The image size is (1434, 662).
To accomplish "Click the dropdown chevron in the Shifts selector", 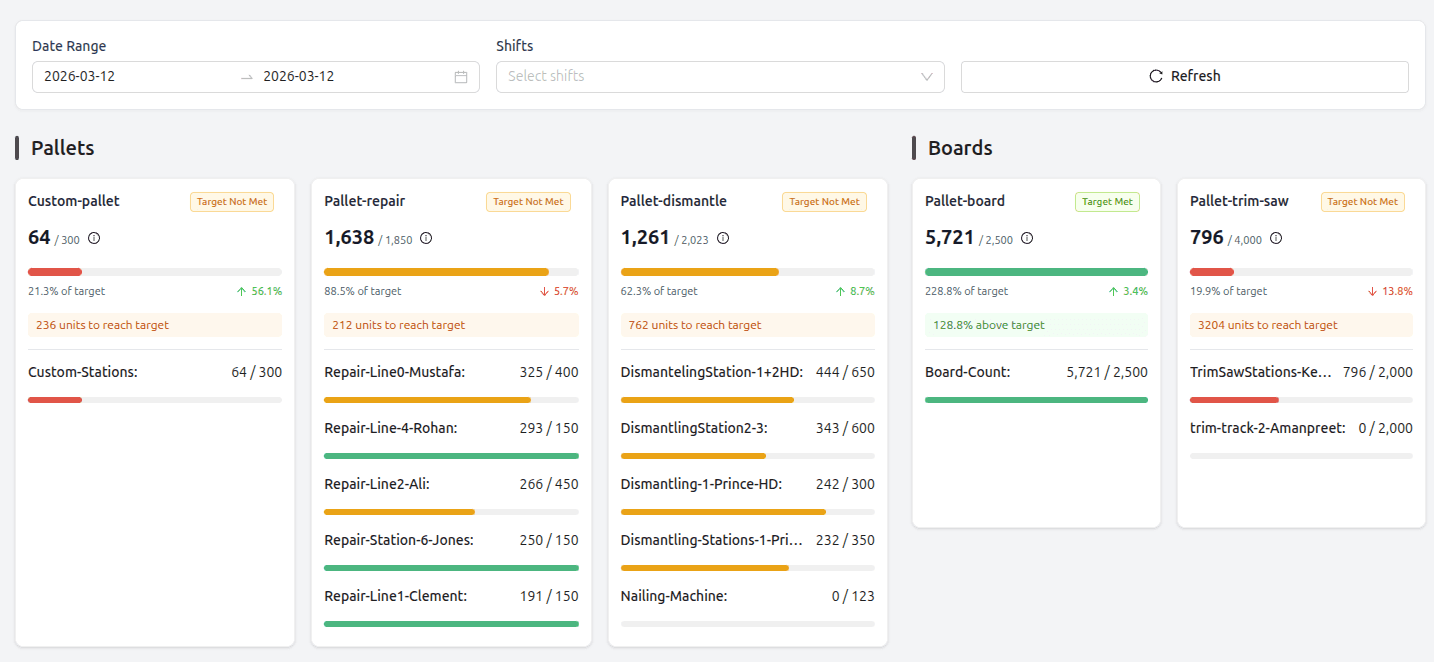I will 926,76.
